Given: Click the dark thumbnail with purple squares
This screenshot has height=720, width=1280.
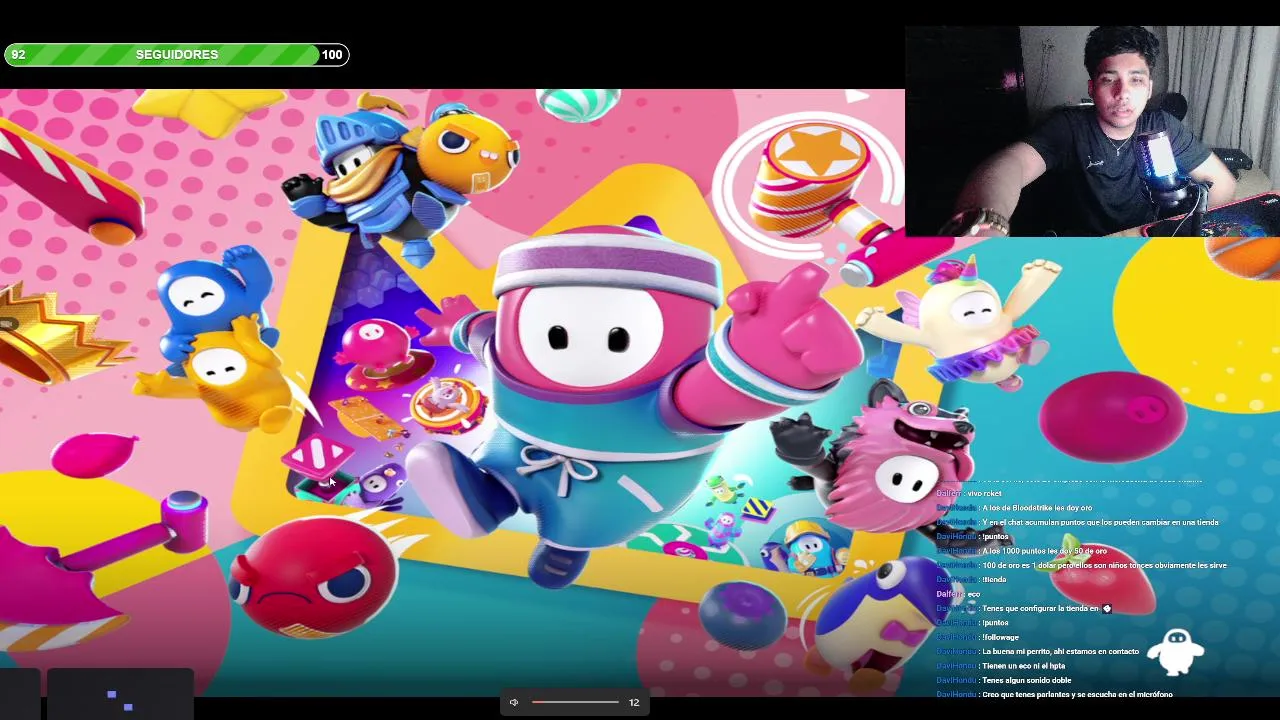Looking at the screenshot, I should coord(120,695).
